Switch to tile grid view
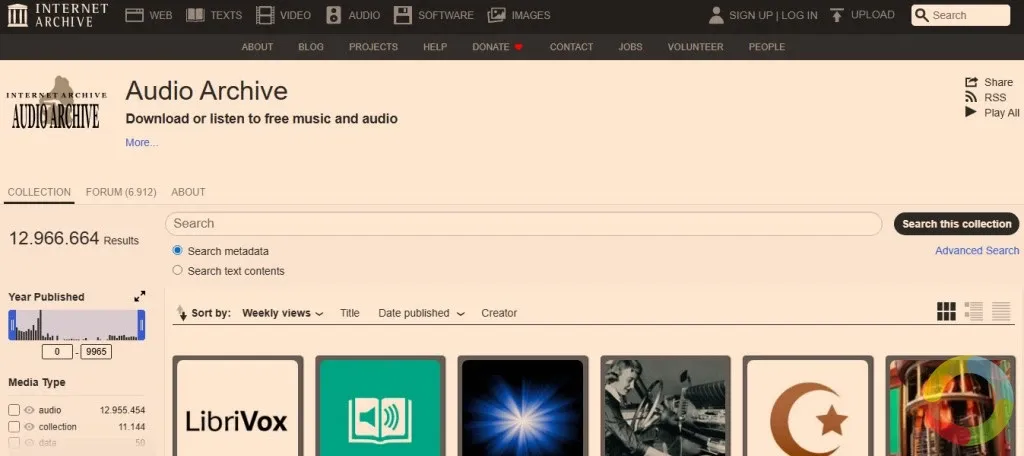 click(946, 312)
